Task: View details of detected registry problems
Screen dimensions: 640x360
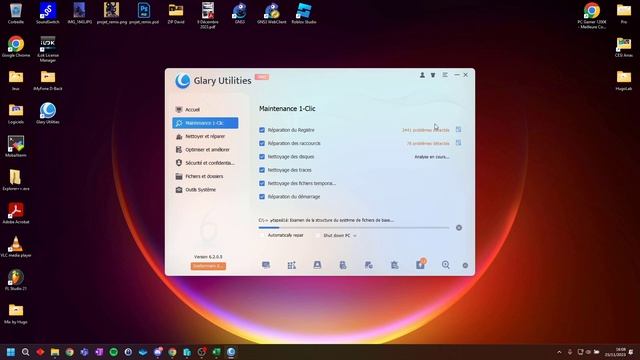Action: point(458,130)
